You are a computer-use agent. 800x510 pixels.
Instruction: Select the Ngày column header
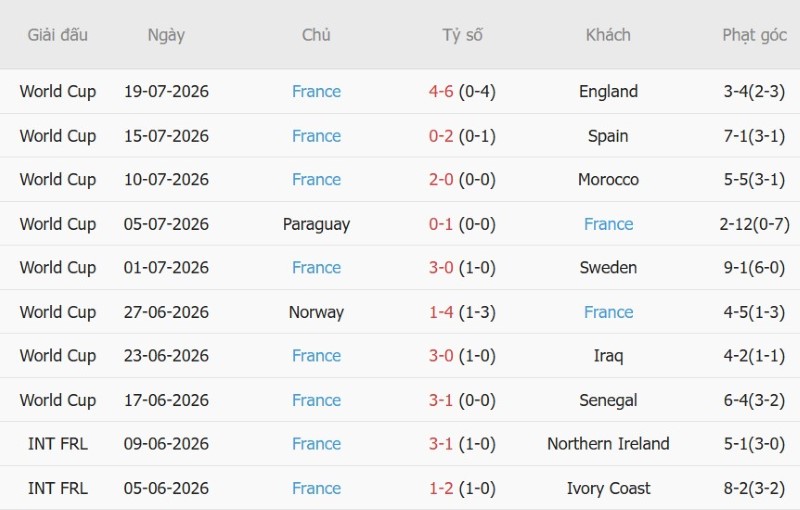point(166,35)
